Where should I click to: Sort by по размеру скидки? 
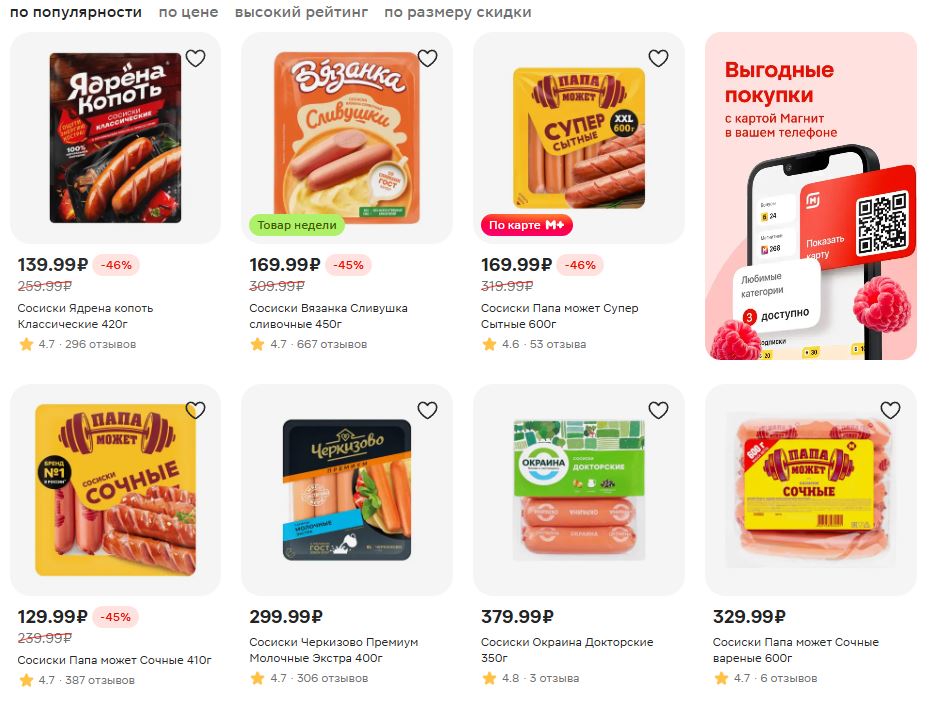tap(457, 12)
